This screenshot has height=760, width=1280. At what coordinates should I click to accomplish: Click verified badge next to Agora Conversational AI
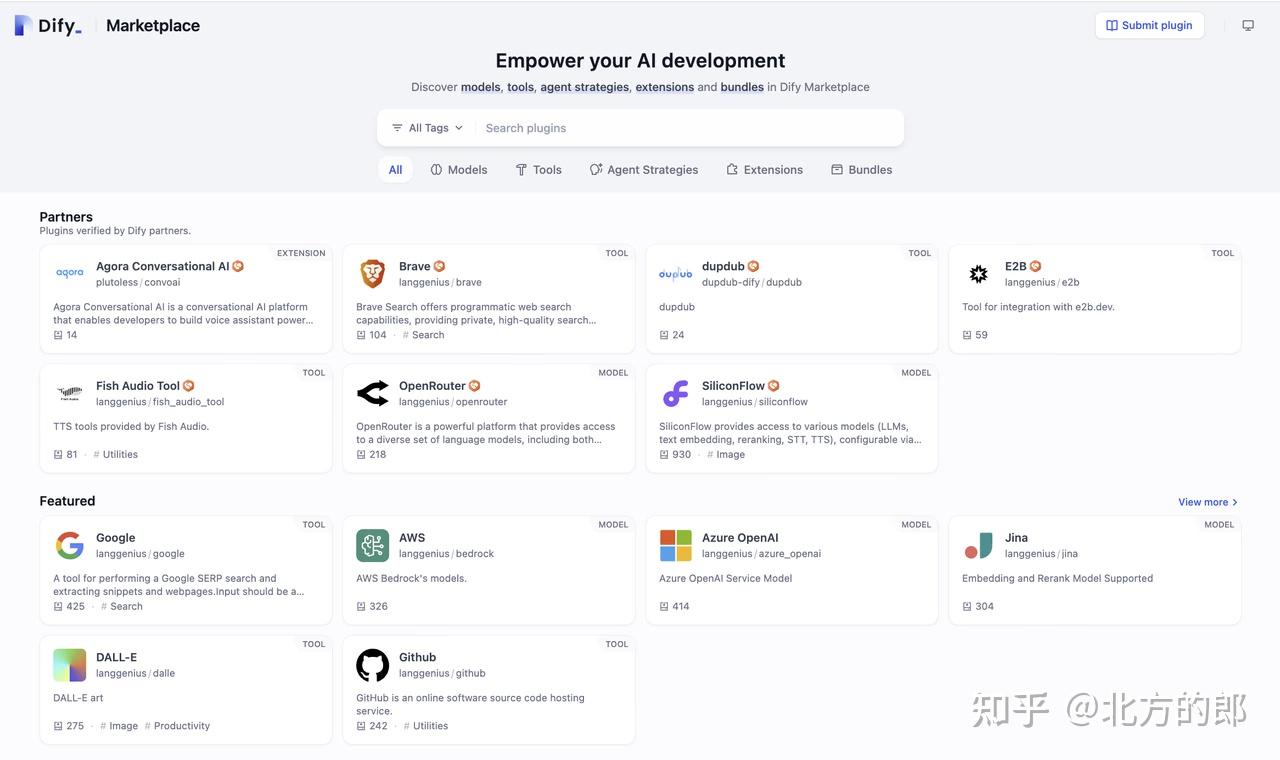click(238, 266)
